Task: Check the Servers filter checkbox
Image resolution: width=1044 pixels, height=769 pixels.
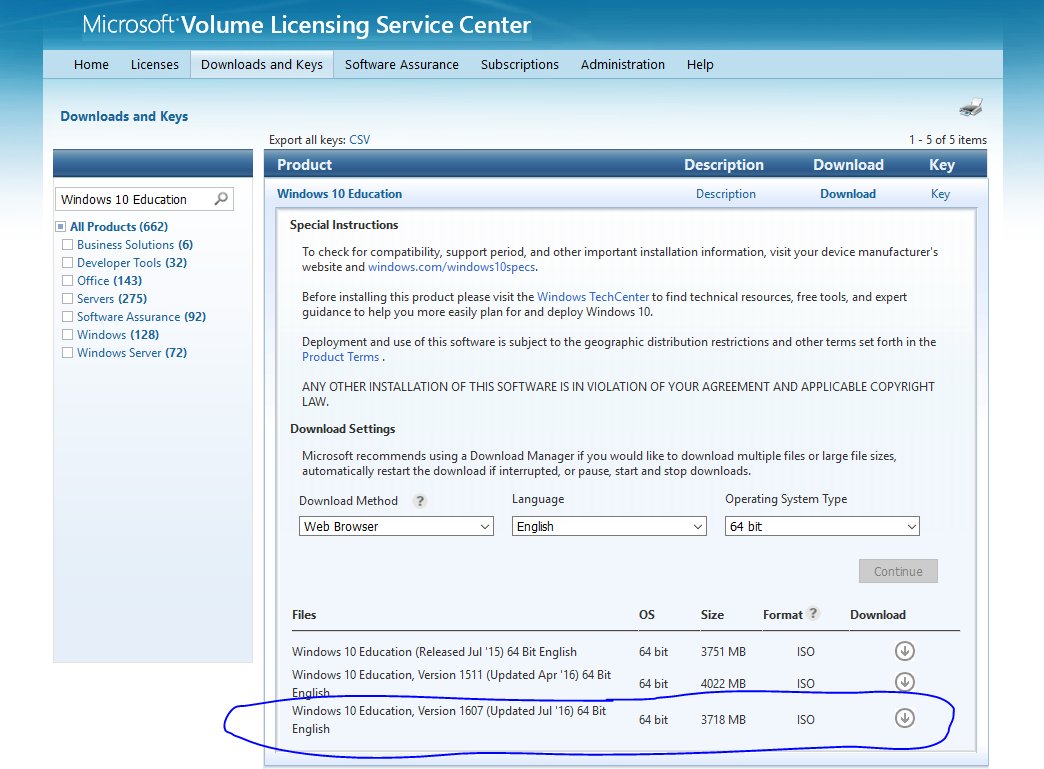Action: tap(67, 298)
